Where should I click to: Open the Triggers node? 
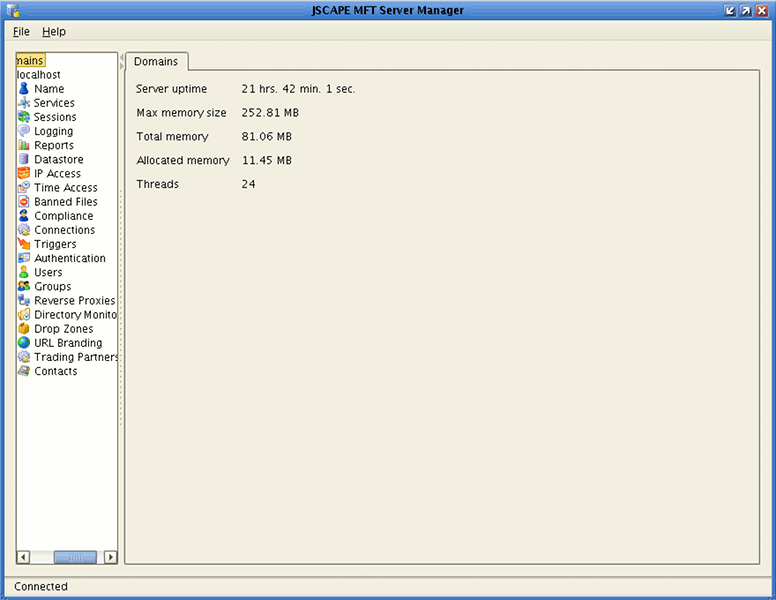(x=55, y=244)
